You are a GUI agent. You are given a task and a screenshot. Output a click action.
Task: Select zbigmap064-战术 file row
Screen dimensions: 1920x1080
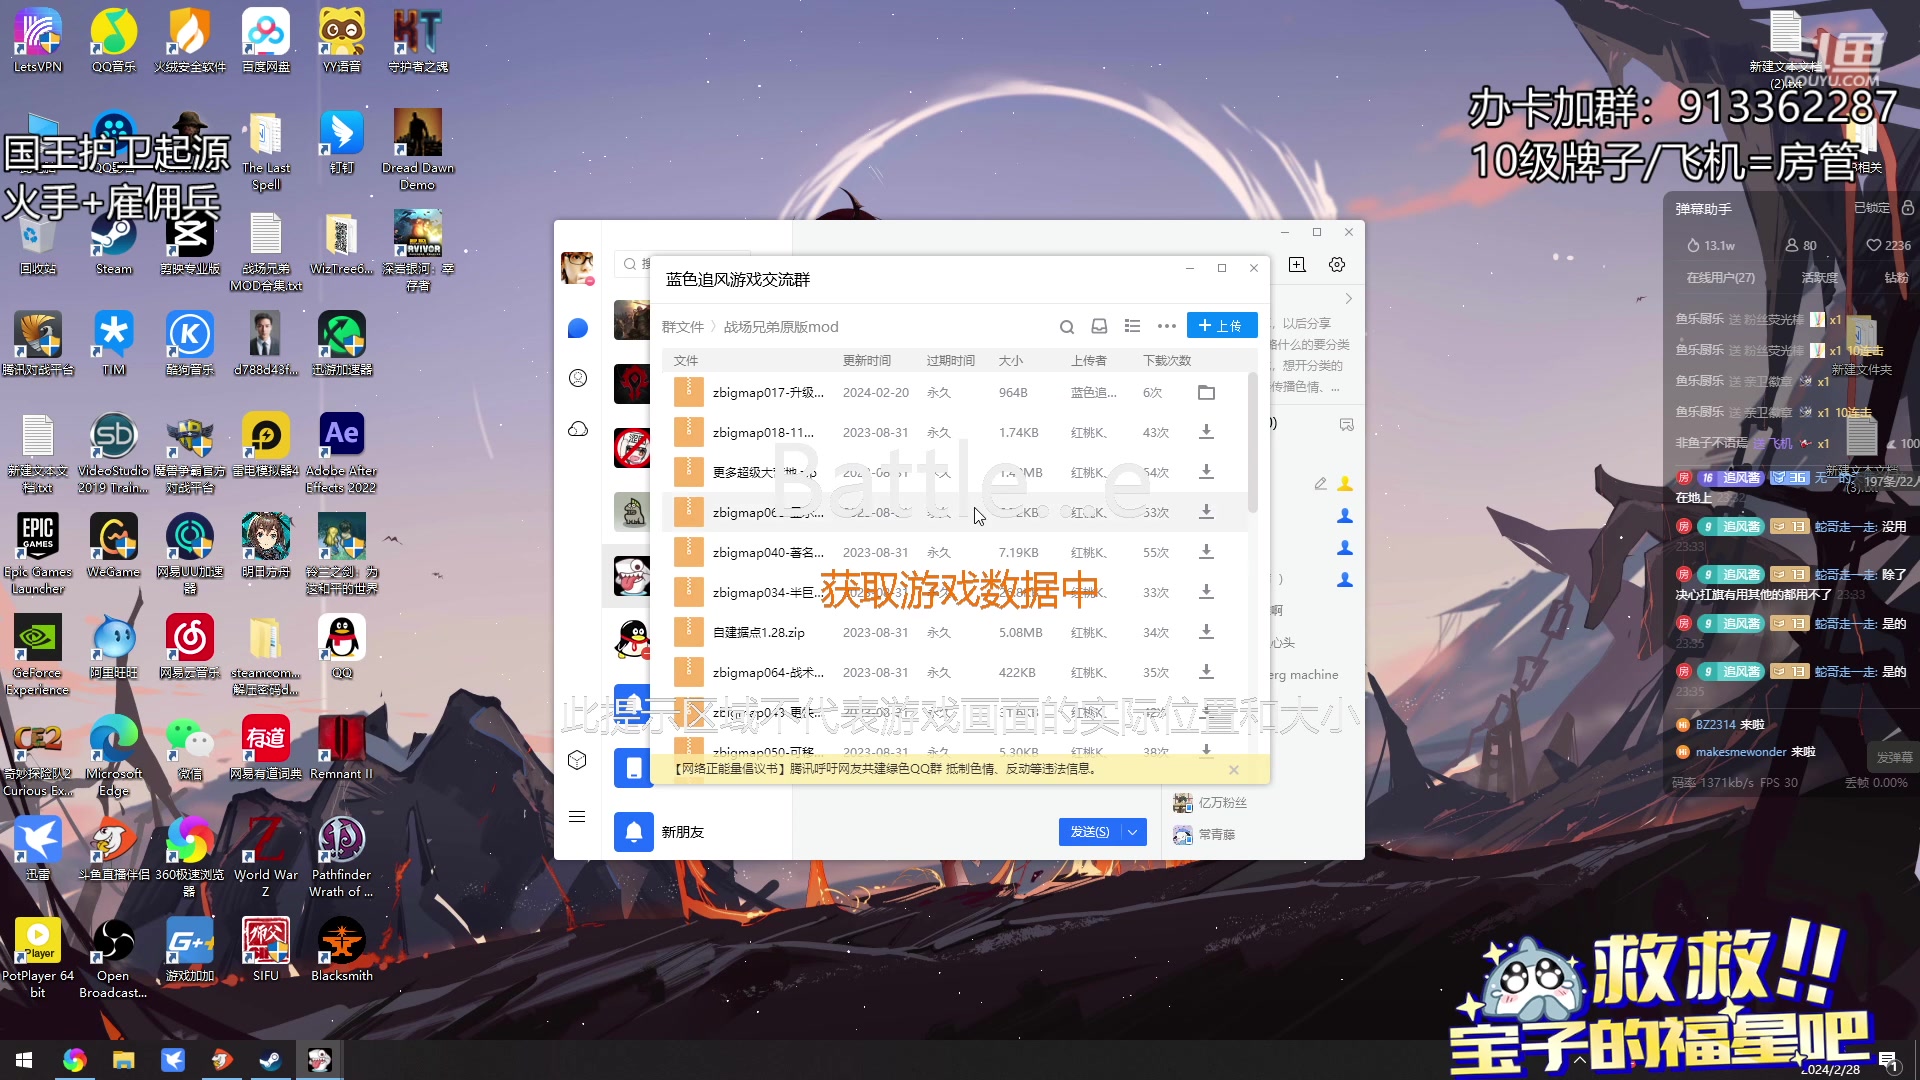(955, 672)
